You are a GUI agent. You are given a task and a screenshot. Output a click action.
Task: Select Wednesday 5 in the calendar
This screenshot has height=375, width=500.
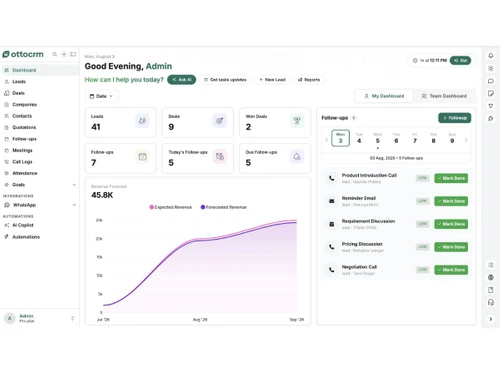tap(378, 139)
